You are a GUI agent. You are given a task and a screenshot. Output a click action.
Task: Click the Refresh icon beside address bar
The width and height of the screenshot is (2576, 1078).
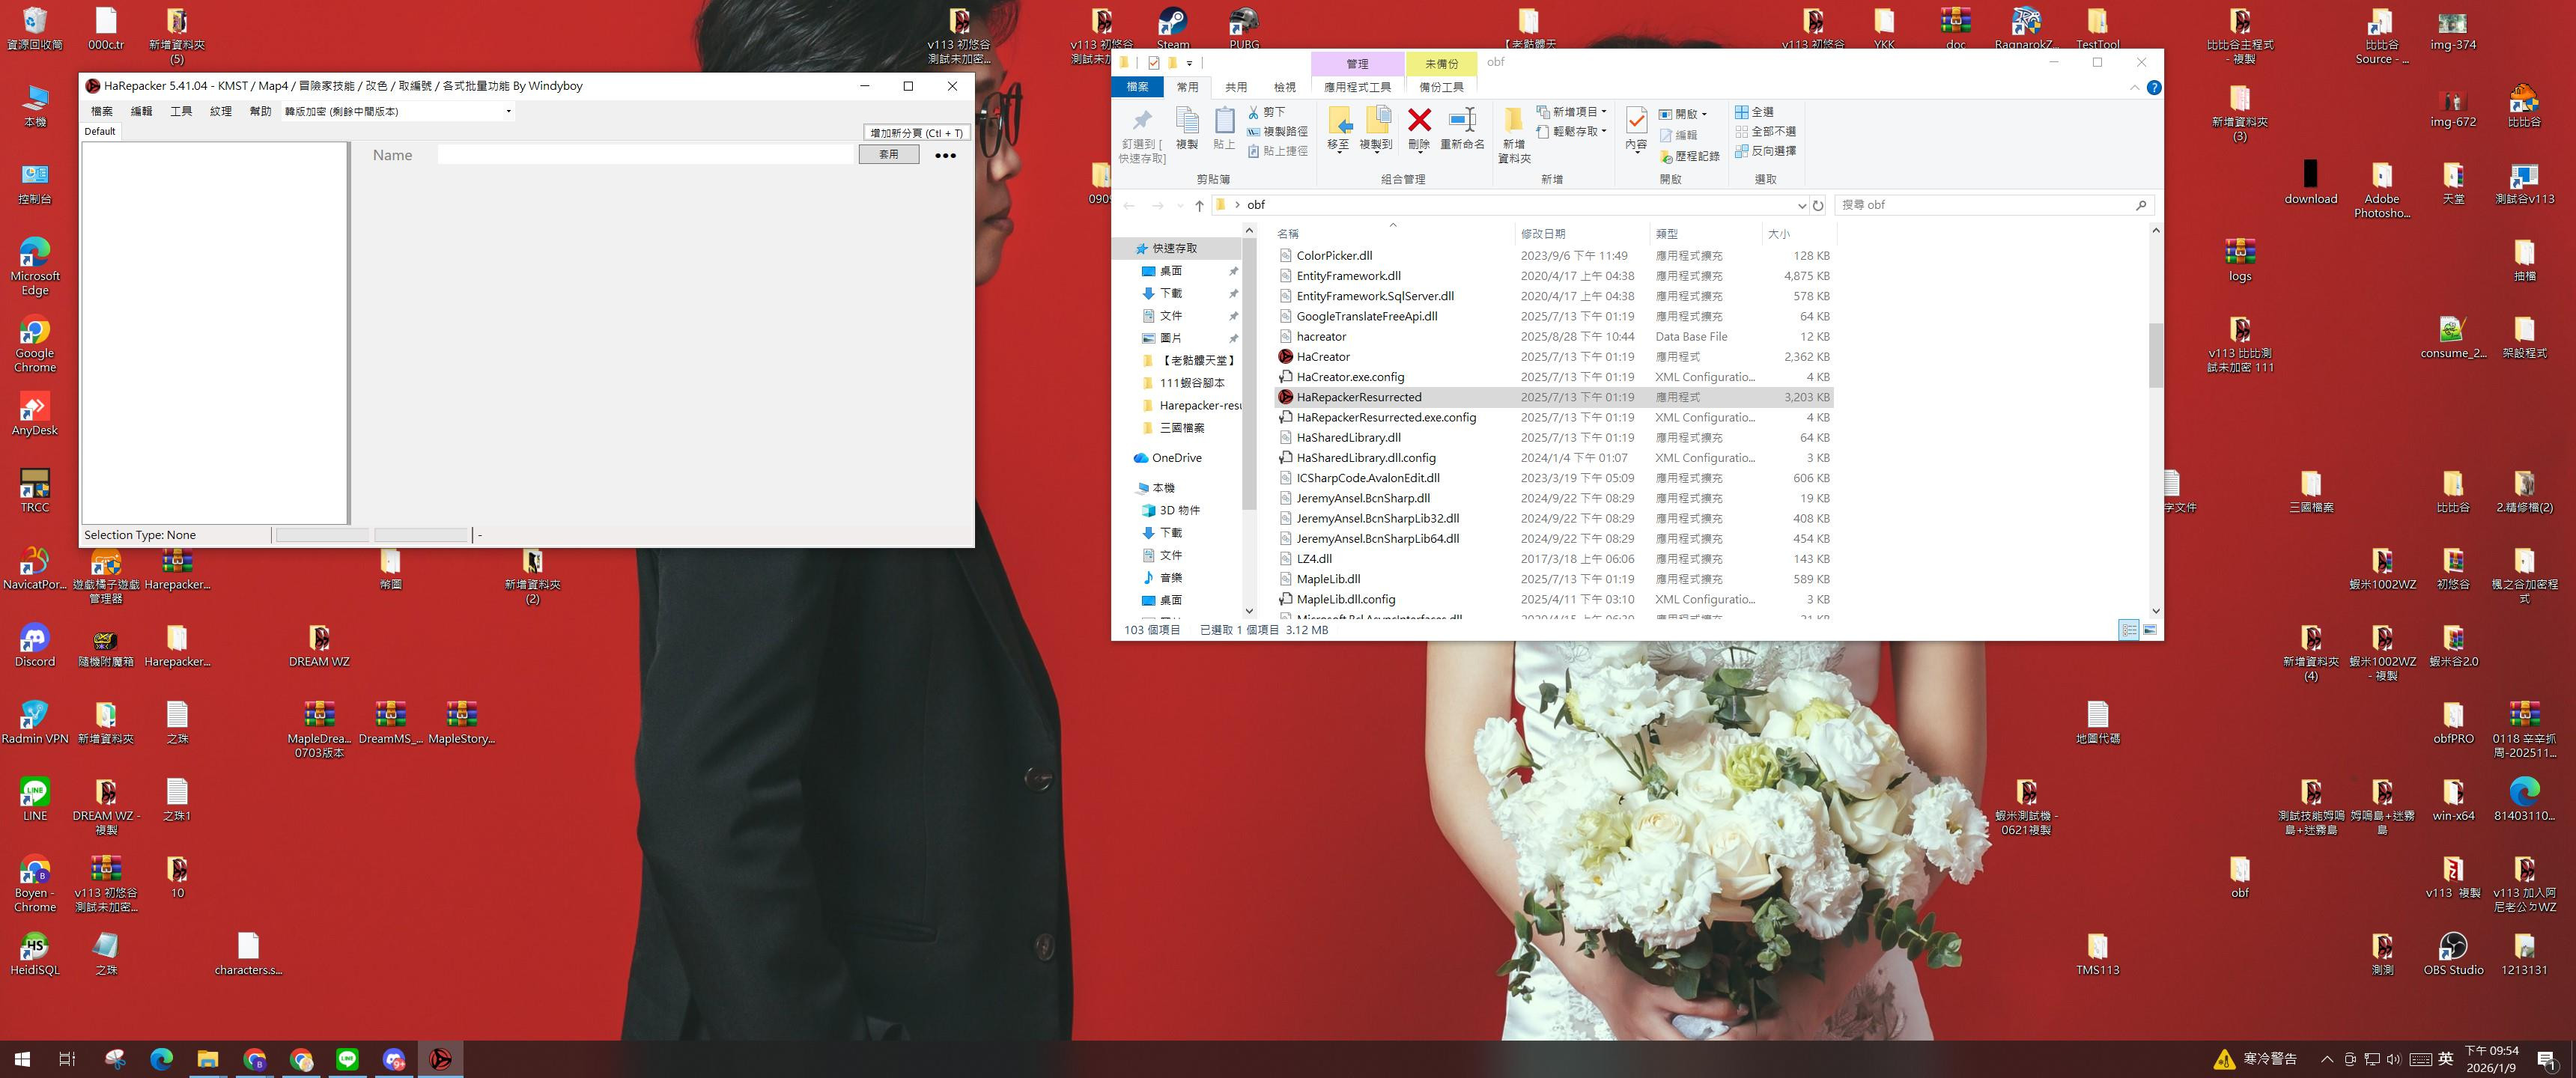tap(1818, 205)
